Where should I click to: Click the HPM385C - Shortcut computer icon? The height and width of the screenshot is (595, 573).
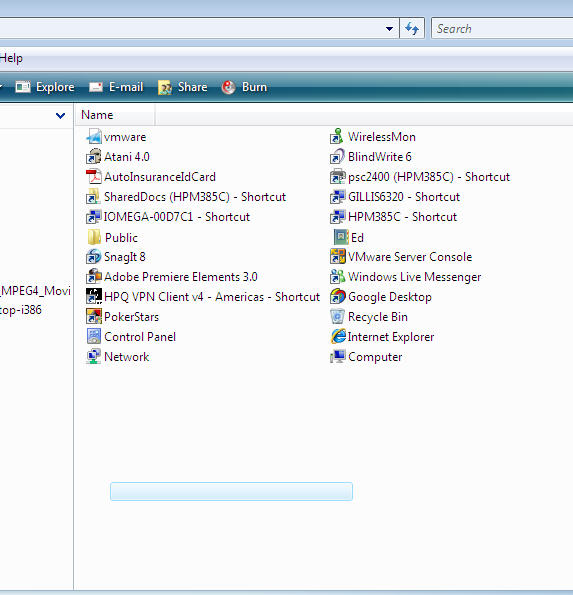tap(337, 217)
